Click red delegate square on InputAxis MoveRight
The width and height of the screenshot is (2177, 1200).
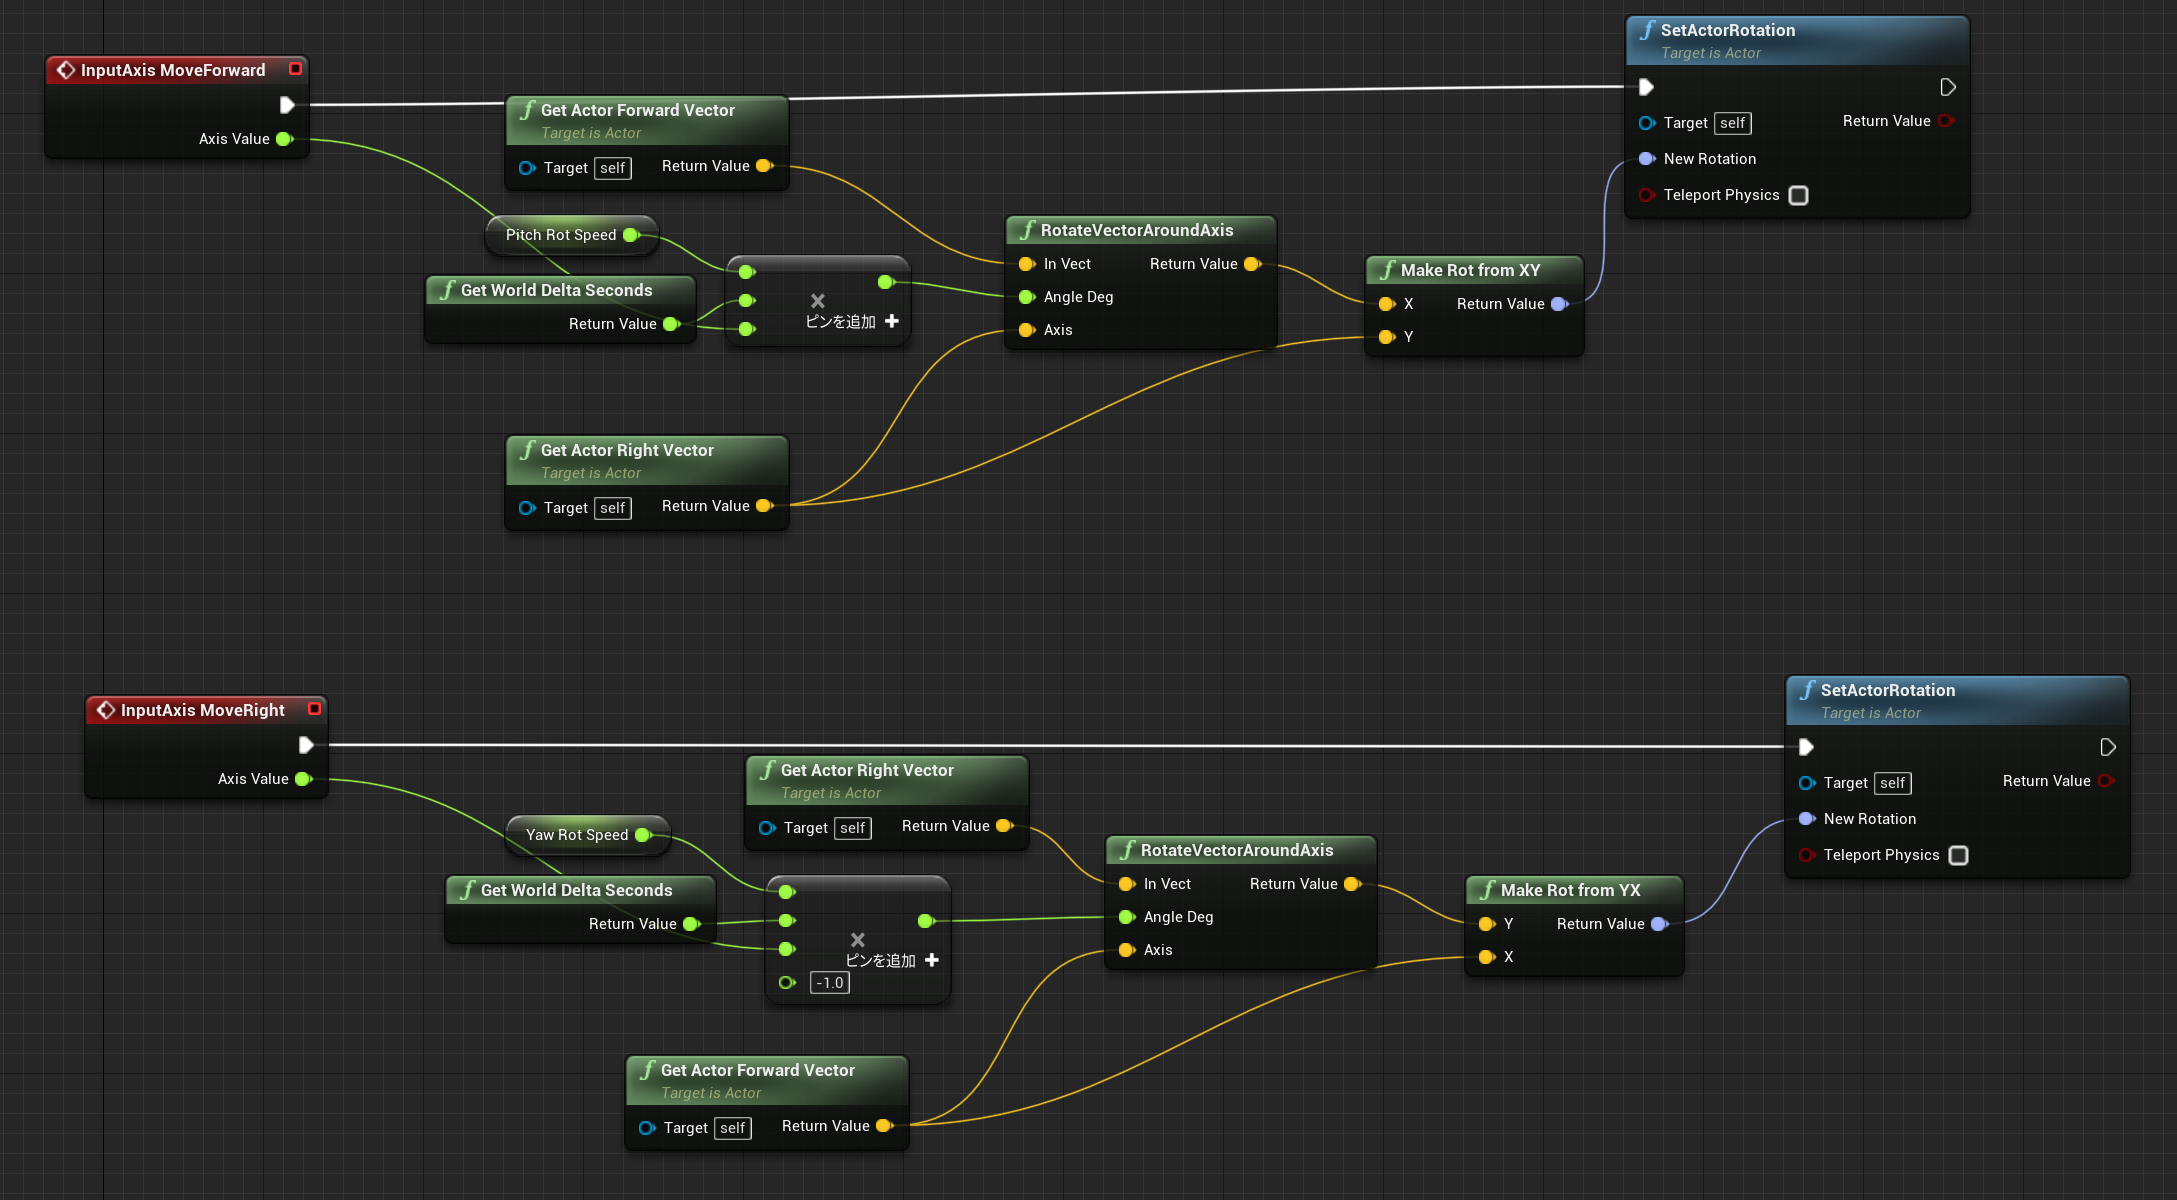coord(314,709)
